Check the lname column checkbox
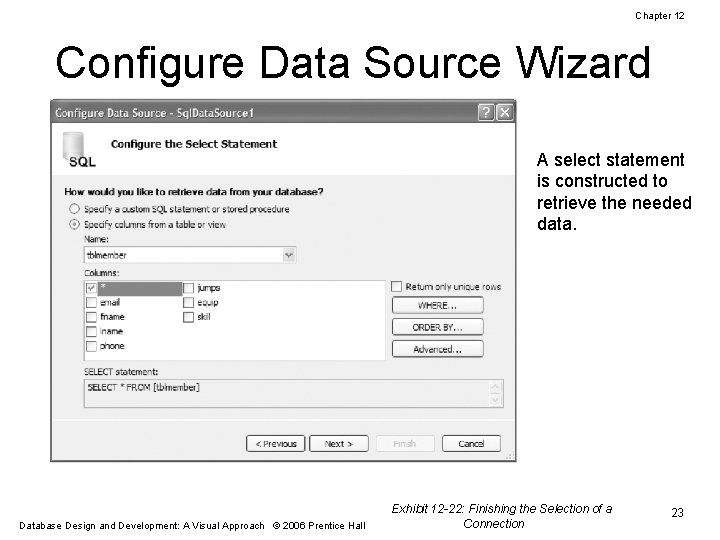Viewport: 720px width, 540px height. pos(91,332)
